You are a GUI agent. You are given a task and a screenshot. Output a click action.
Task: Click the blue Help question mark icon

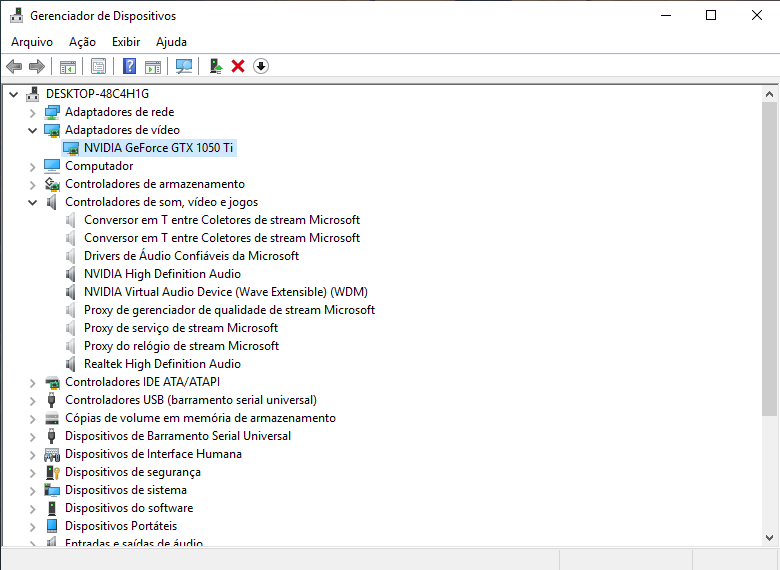(x=129, y=66)
